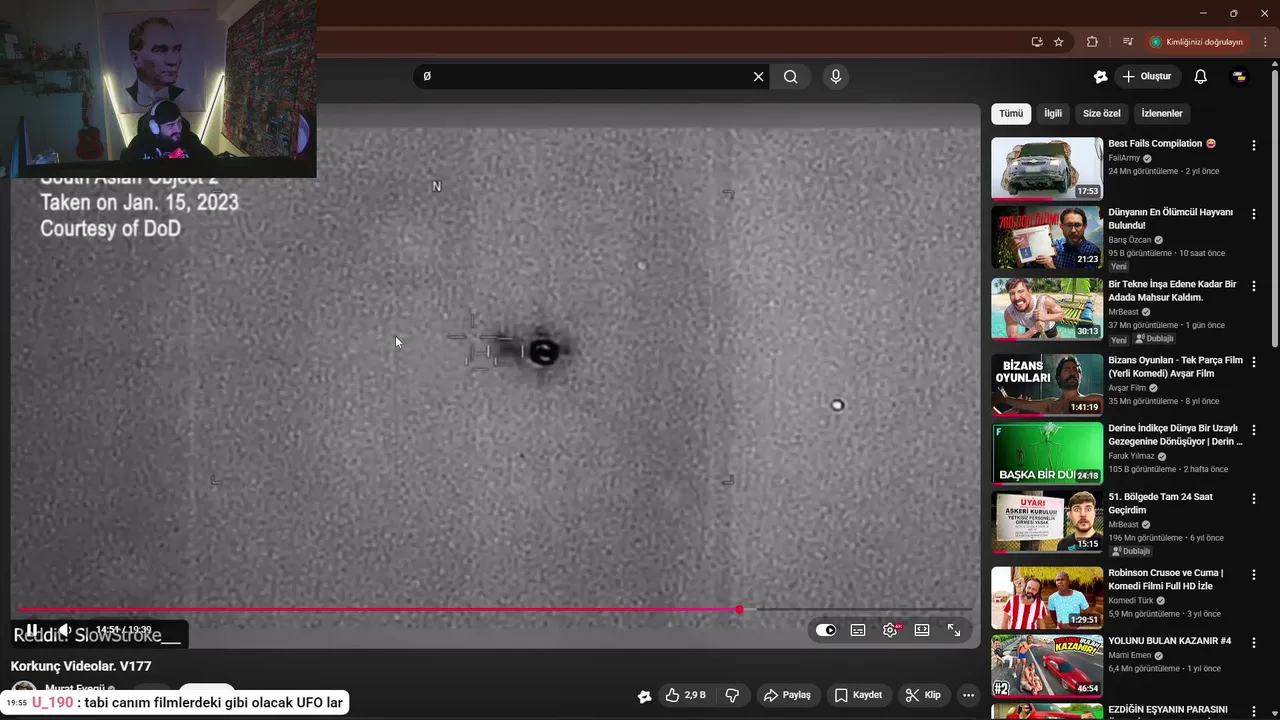Open the Bizans Oyunları thumbnail

[1047, 385]
